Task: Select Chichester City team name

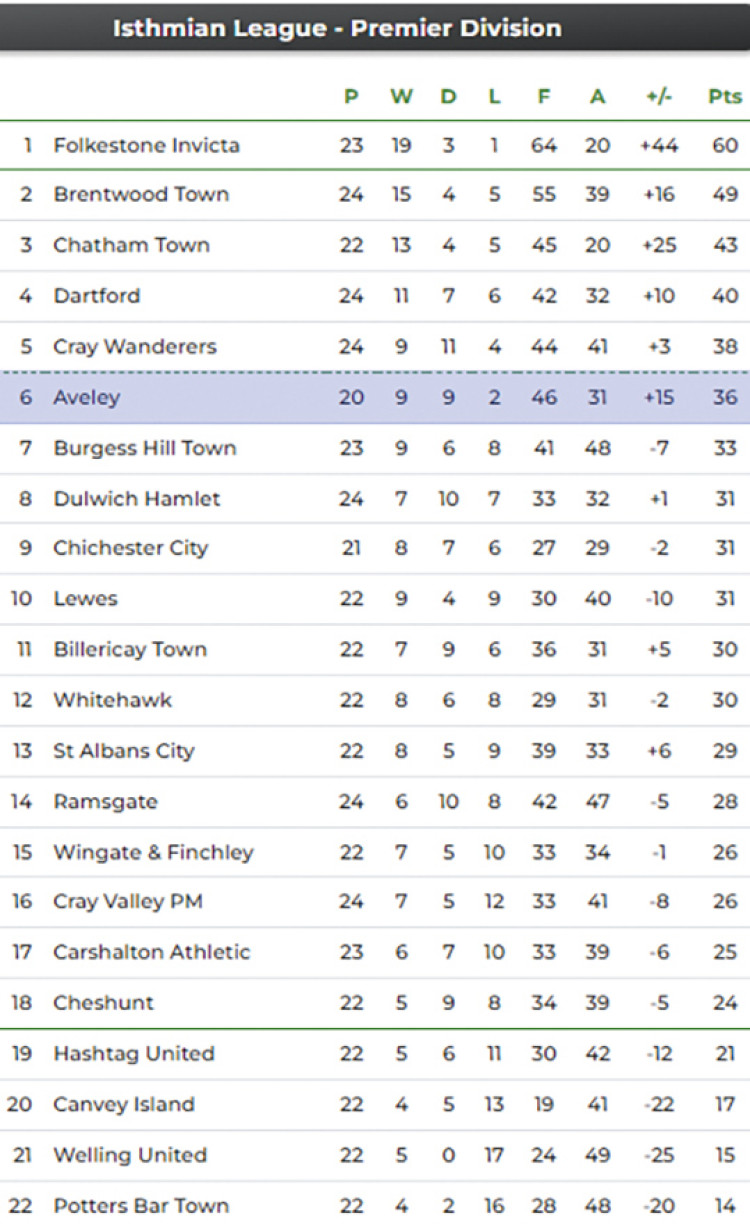Action: [x=131, y=548]
